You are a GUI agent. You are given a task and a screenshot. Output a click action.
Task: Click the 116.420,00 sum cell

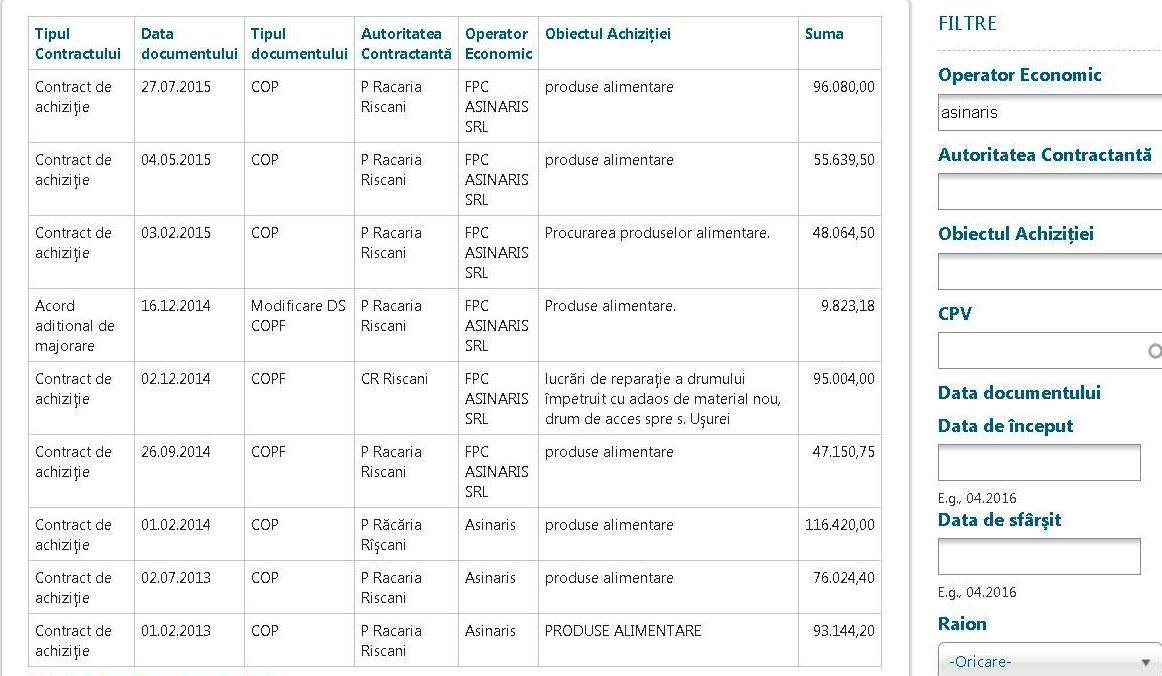click(839, 525)
